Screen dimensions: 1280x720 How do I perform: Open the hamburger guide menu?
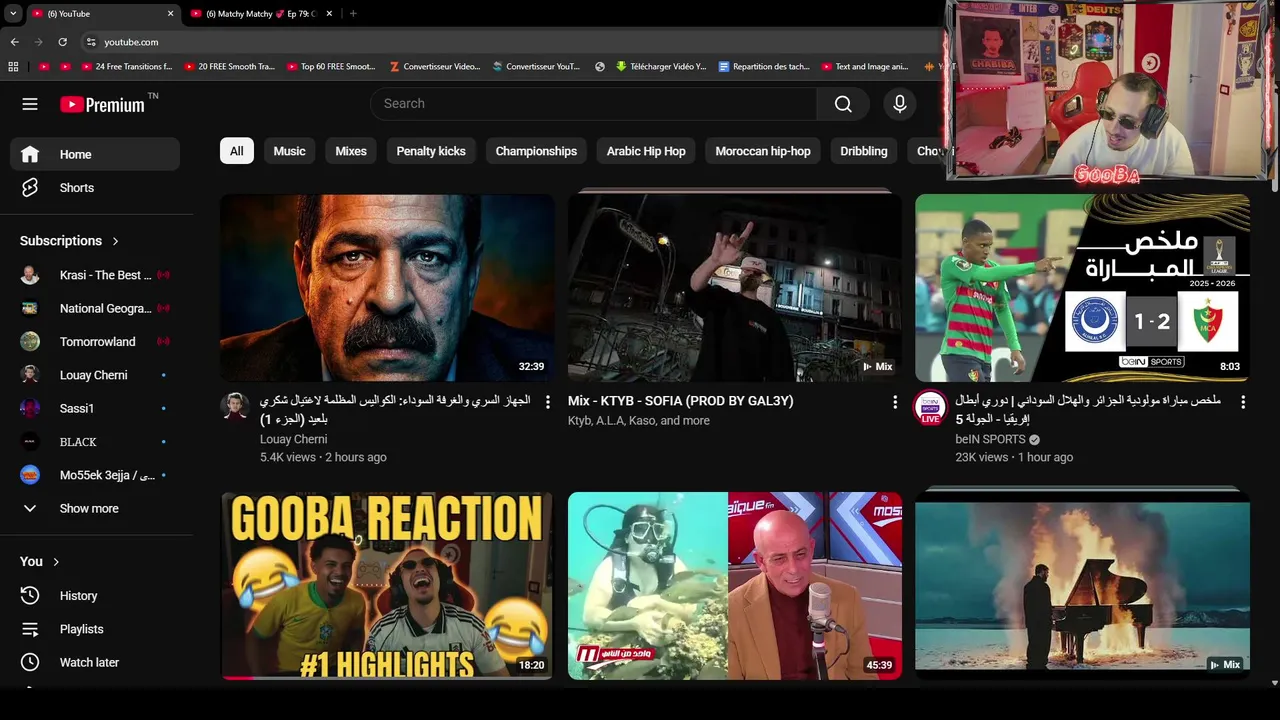point(30,104)
